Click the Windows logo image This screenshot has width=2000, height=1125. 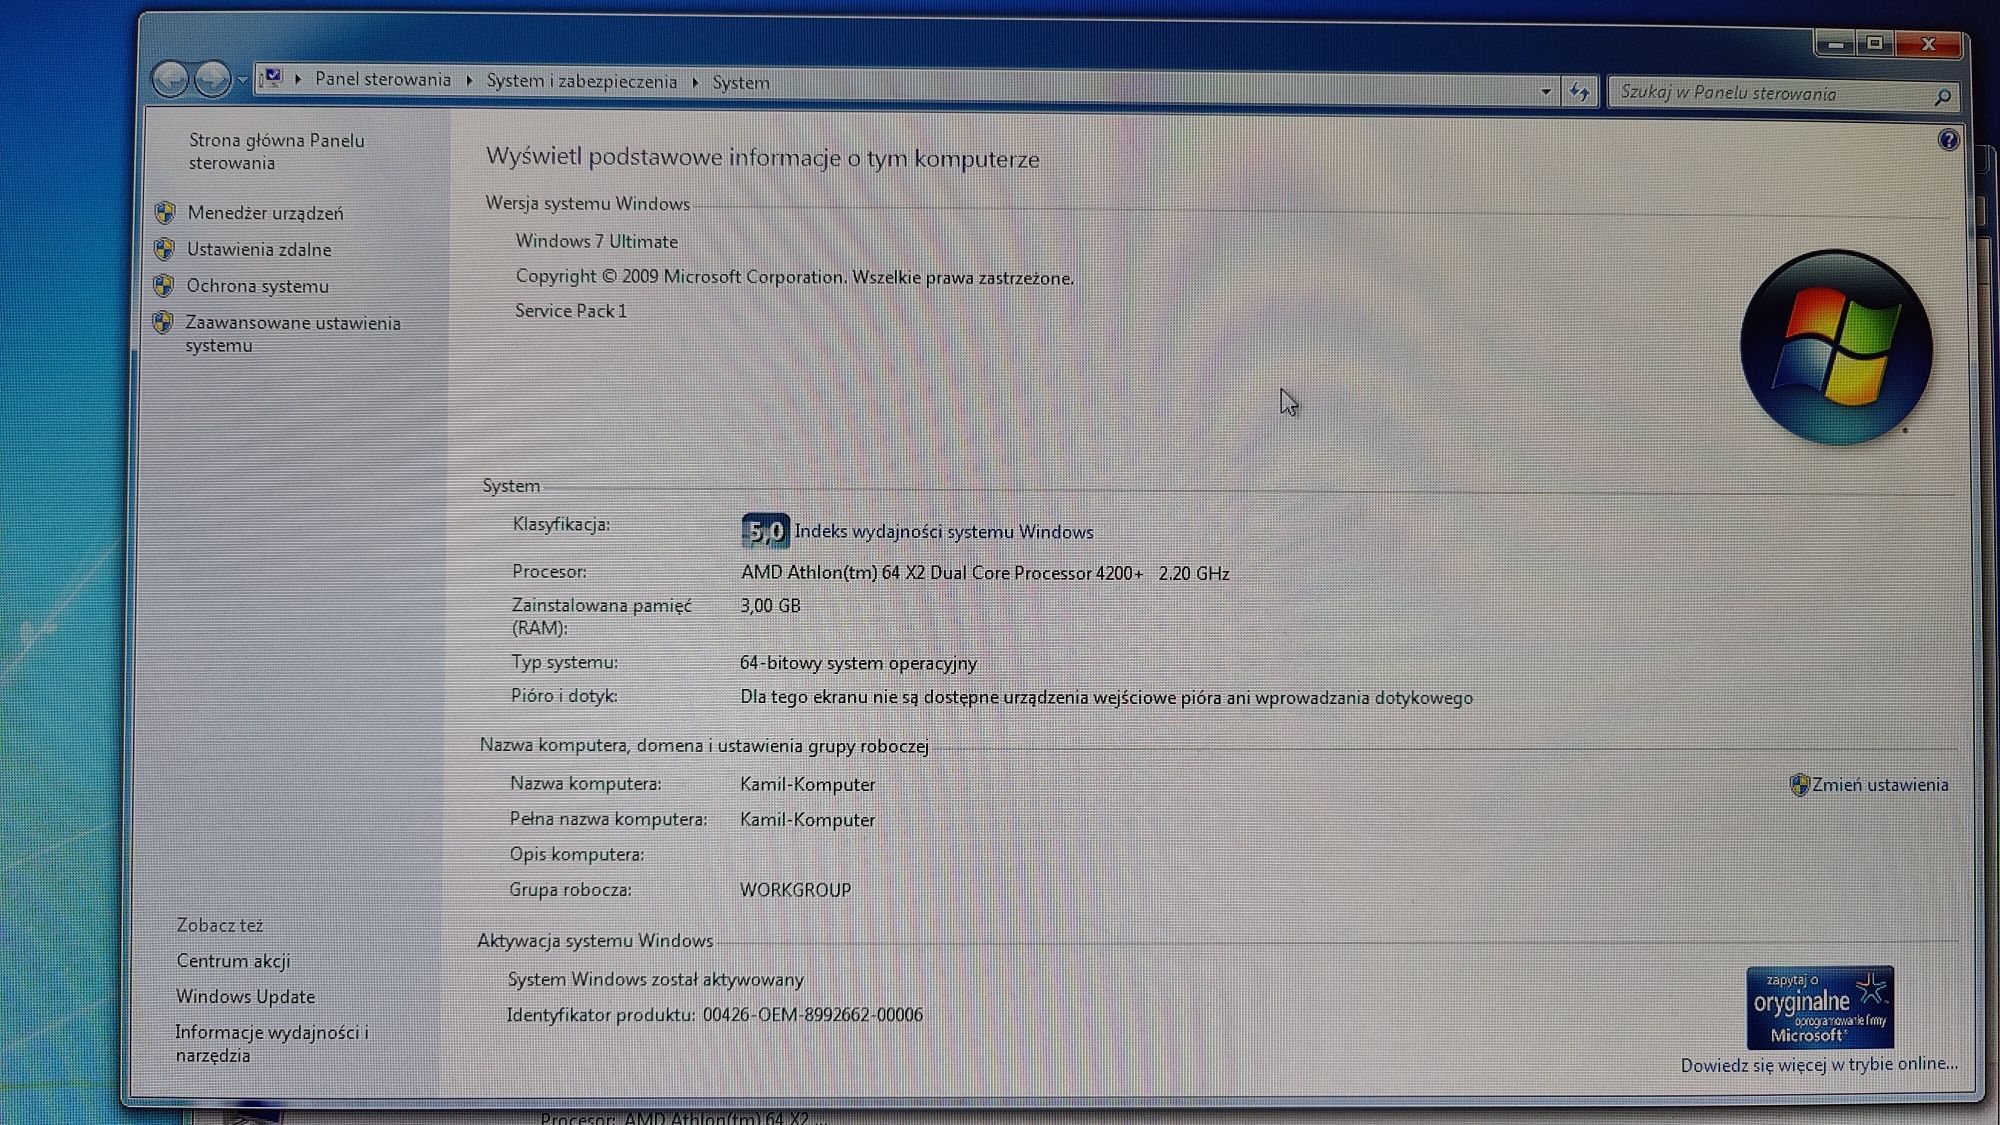point(1836,347)
